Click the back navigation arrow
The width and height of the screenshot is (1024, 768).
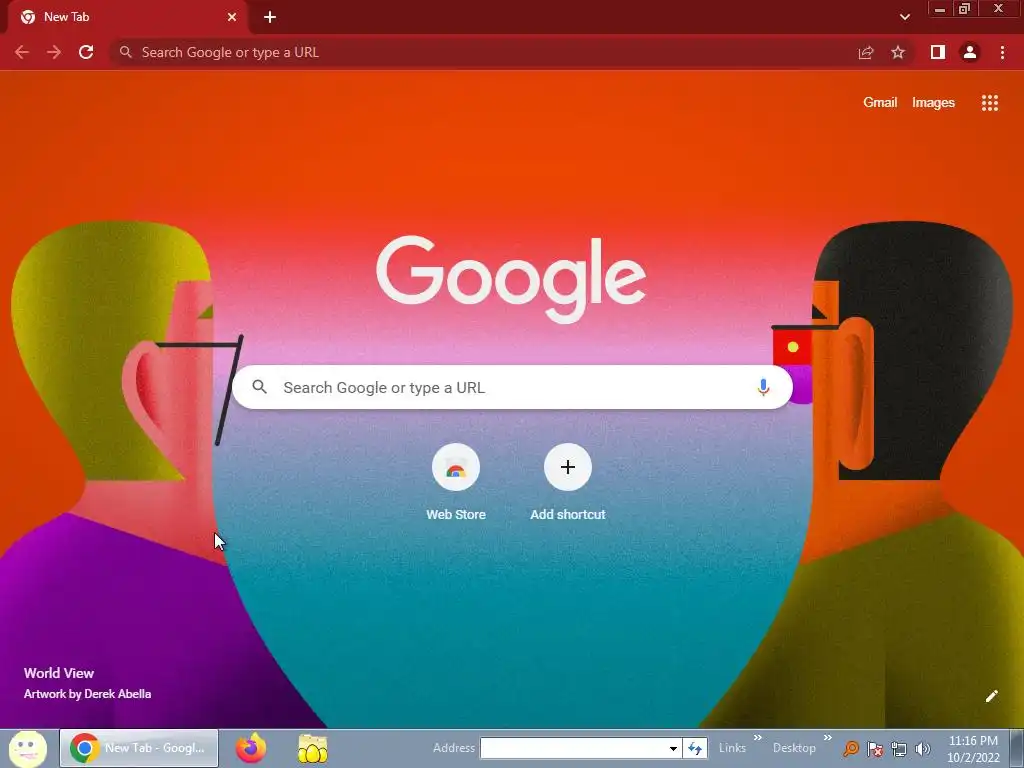pos(22,52)
